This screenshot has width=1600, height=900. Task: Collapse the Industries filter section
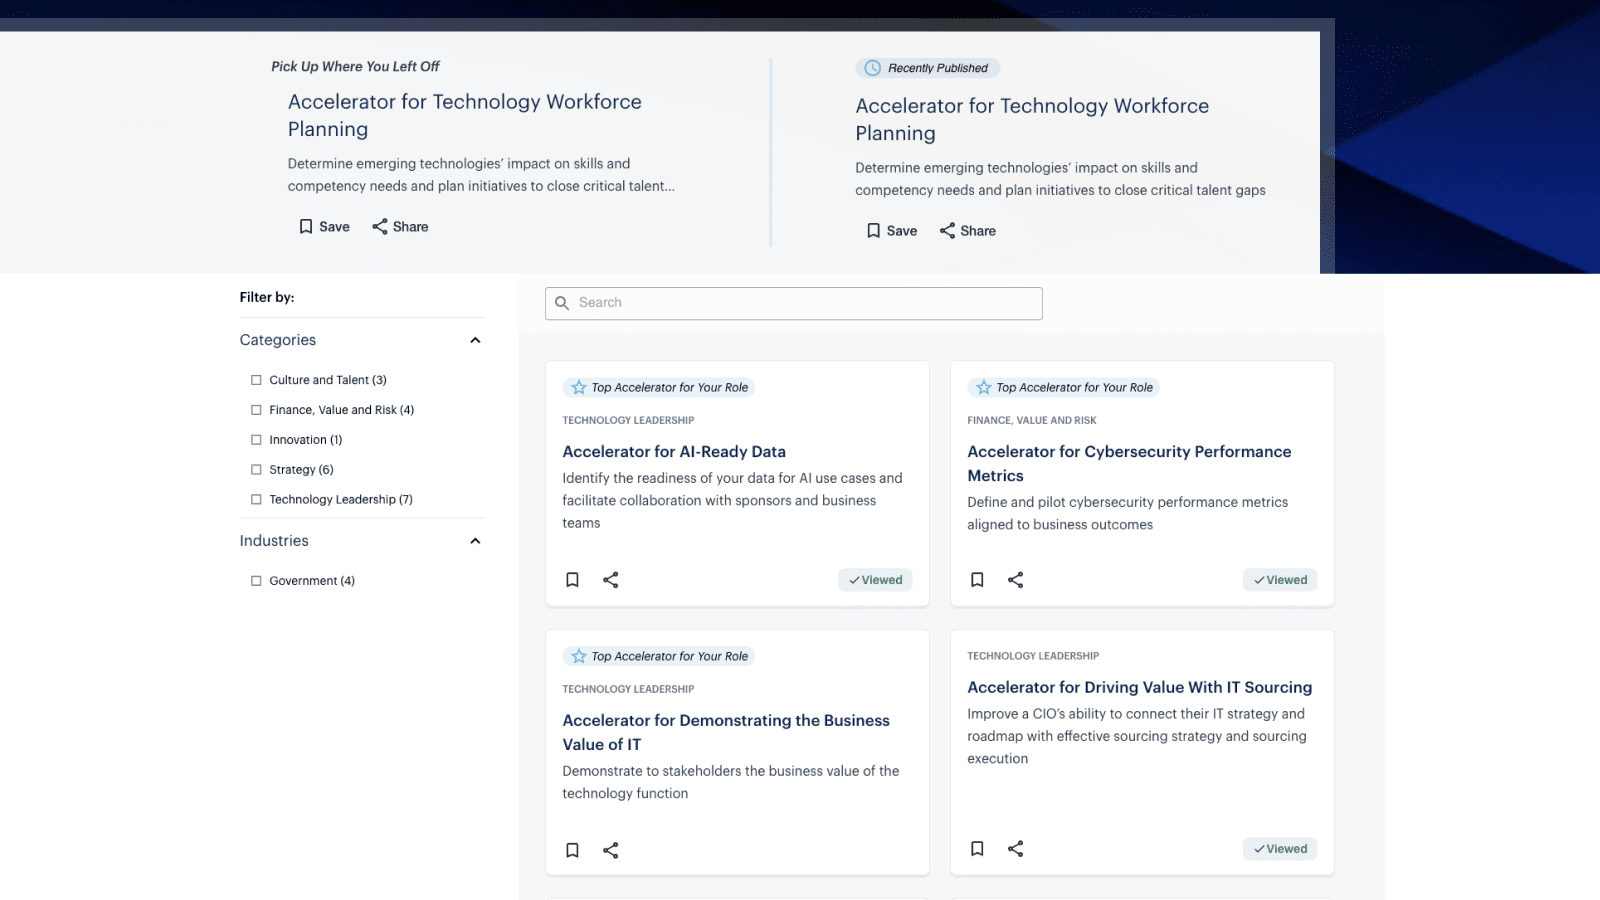(475, 541)
